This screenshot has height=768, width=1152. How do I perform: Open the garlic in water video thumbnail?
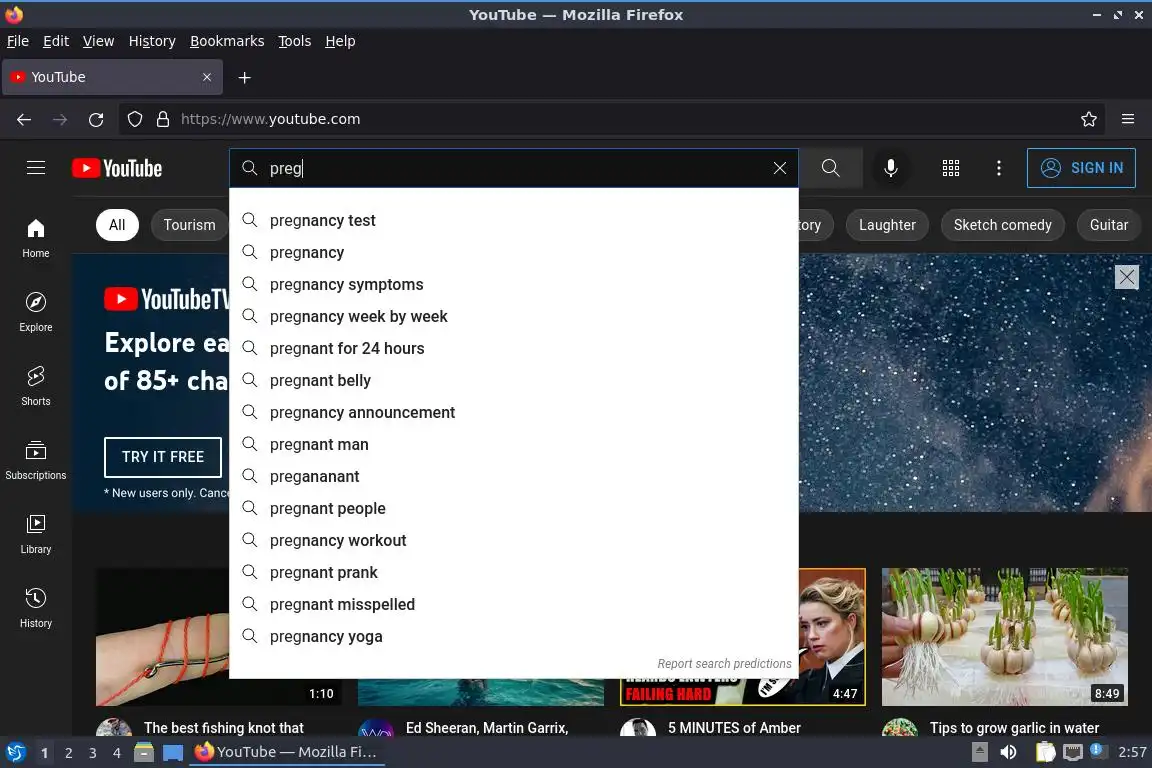1004,636
